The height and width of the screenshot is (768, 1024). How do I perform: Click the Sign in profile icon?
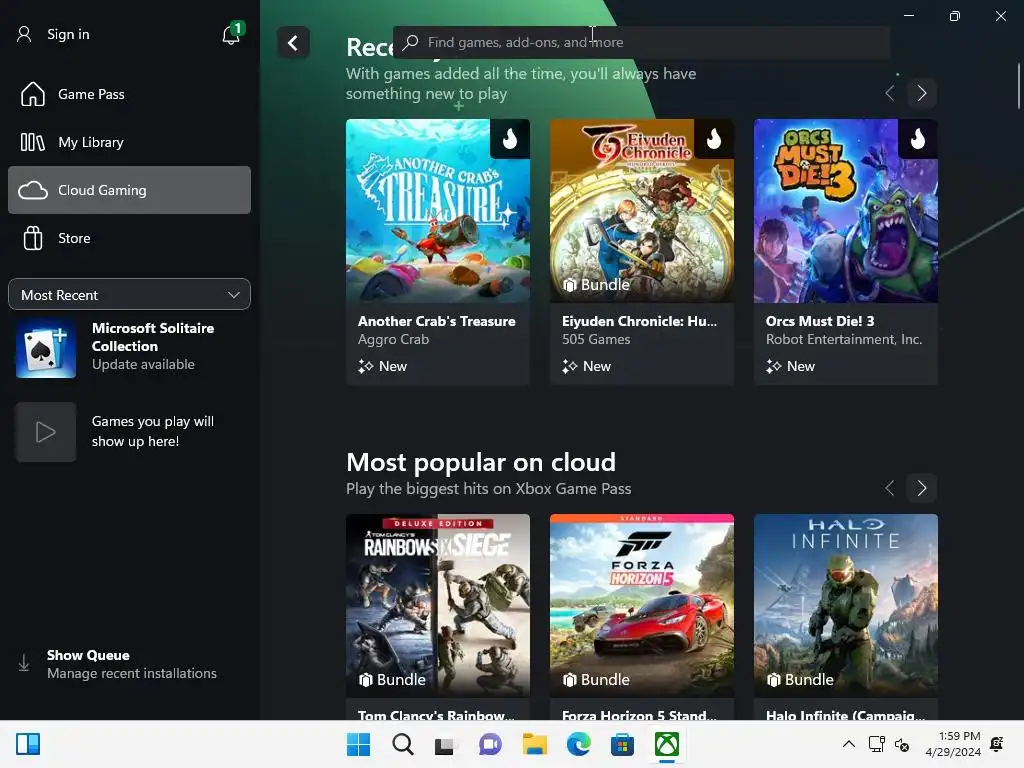tap(24, 34)
